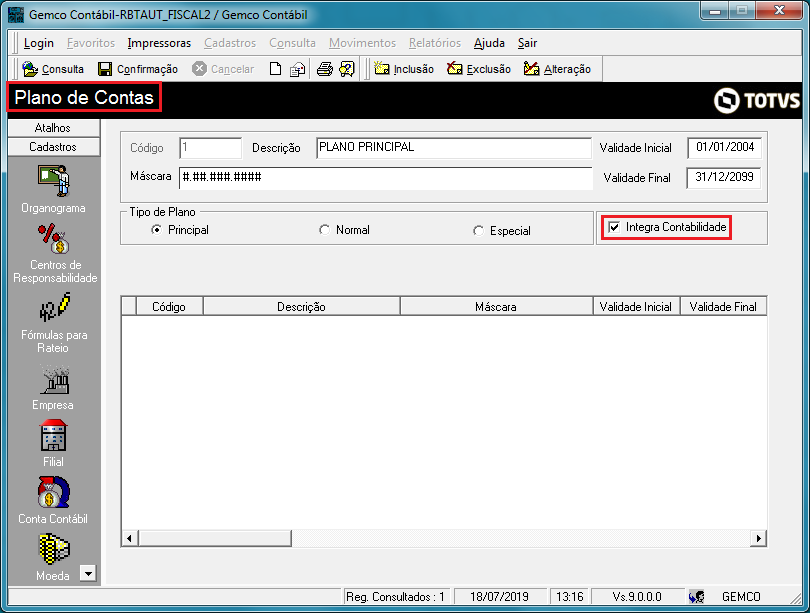
Task: Click the grid's Descrição column header
Action: pos(302,307)
